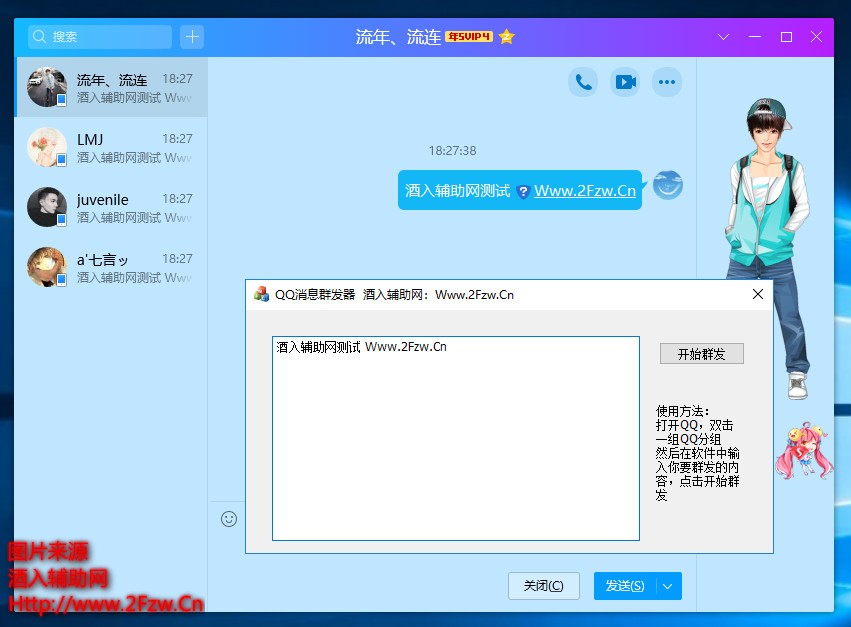Expand the dropdown chevron in QQ title bar
851x627 pixels.
click(723, 37)
